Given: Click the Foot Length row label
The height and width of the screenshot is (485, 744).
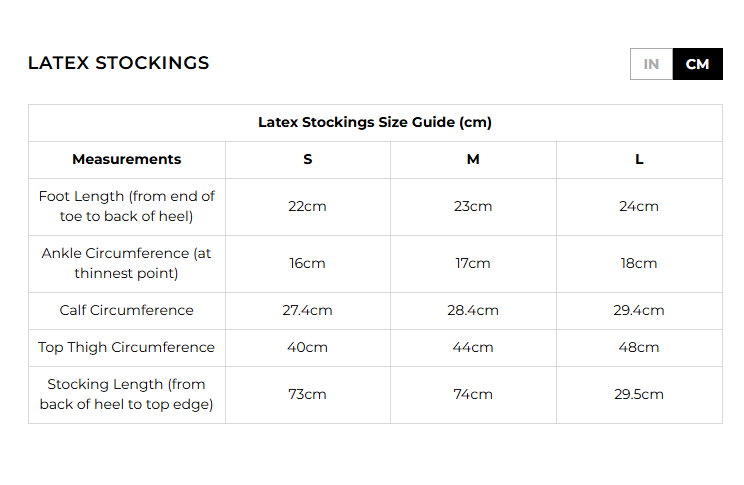Looking at the screenshot, I should (127, 206).
